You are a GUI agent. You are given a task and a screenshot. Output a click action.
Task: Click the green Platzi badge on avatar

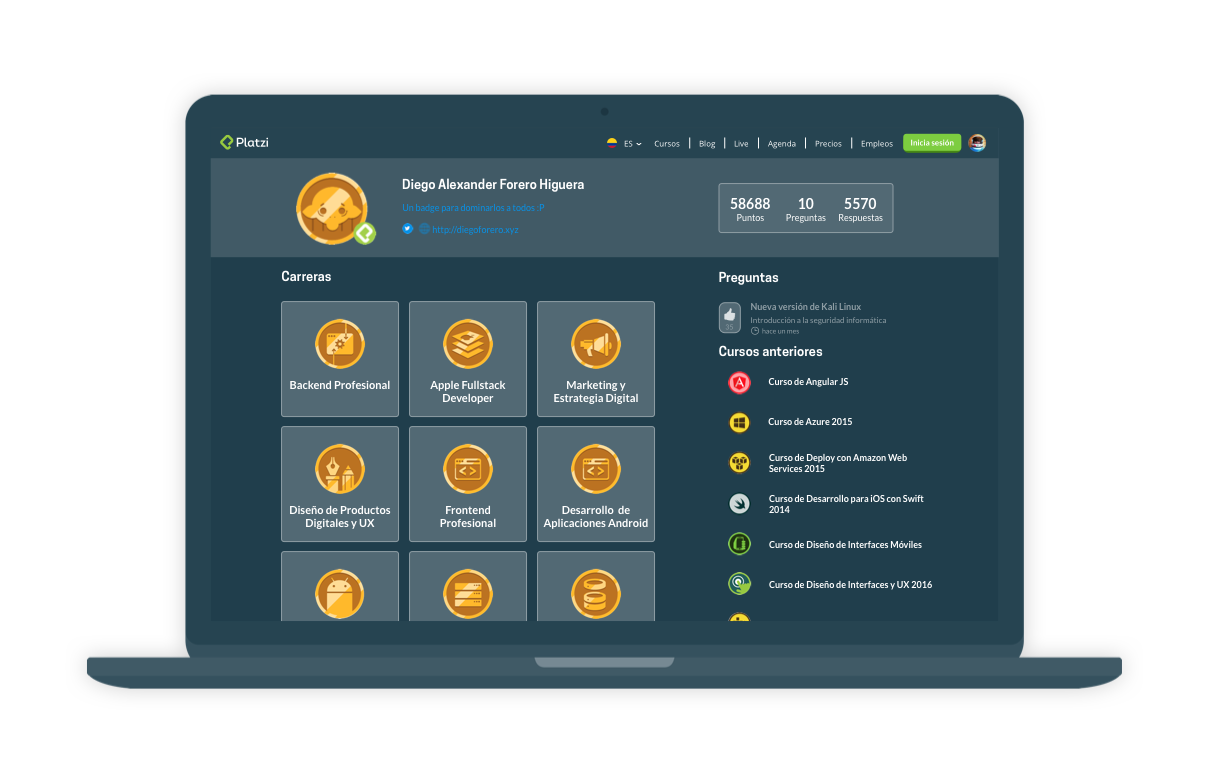[x=365, y=234]
